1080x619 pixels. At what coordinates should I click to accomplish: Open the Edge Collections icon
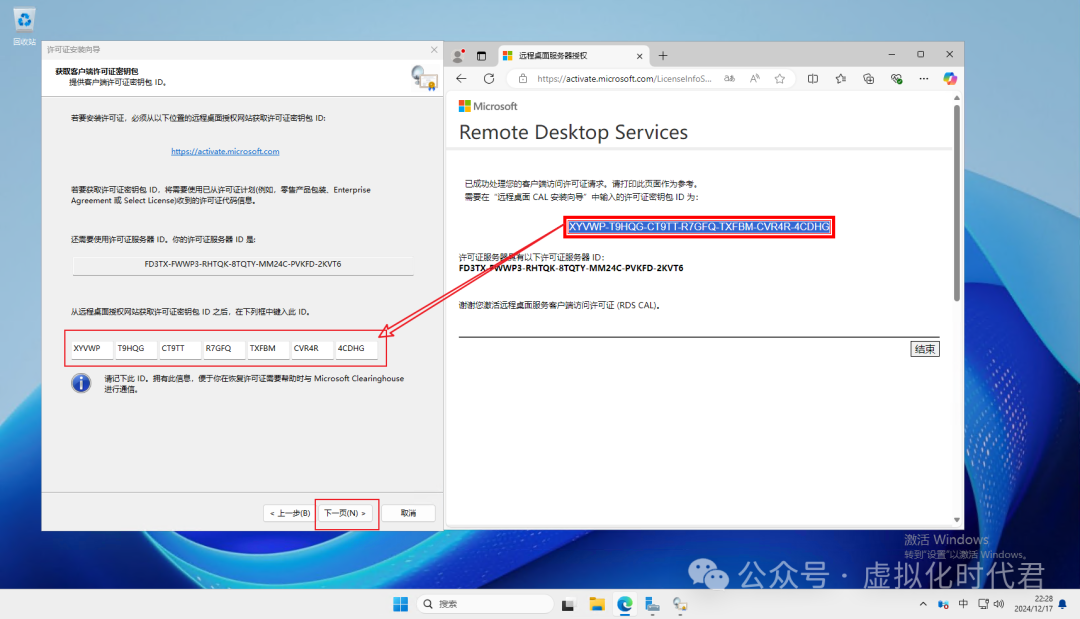tap(869, 78)
